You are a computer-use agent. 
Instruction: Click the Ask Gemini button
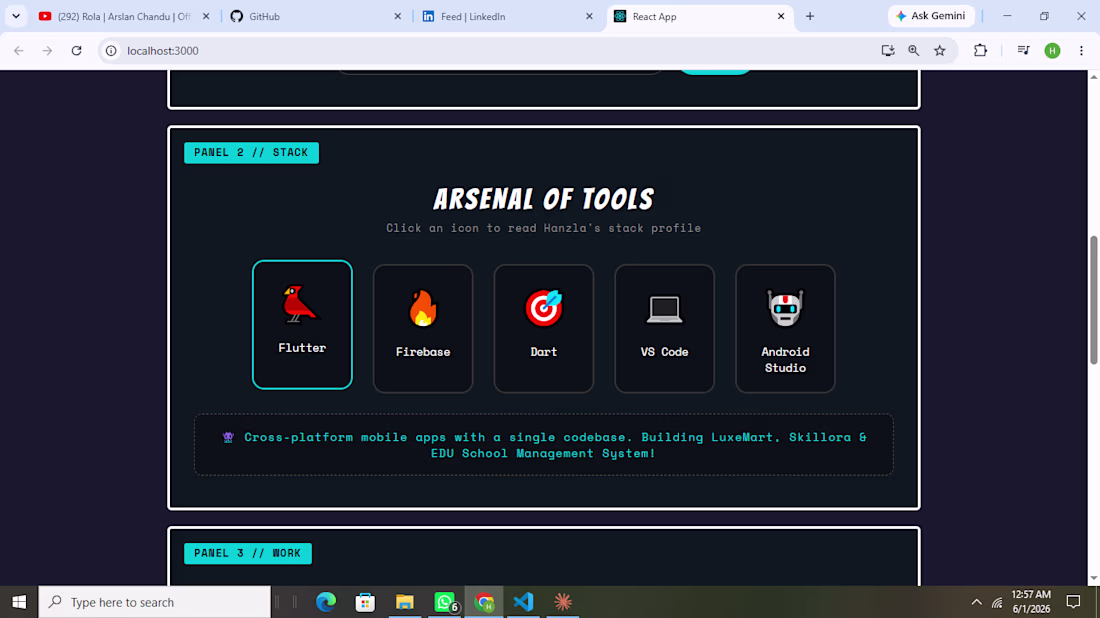[x=931, y=15]
